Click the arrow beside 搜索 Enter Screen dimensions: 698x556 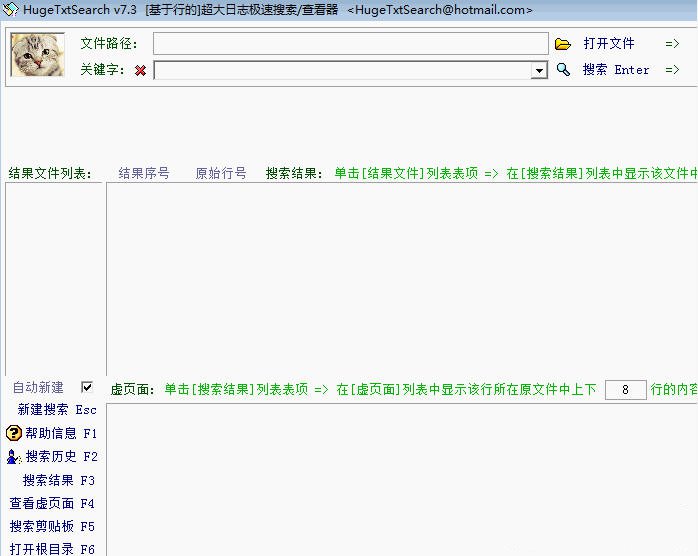point(672,69)
